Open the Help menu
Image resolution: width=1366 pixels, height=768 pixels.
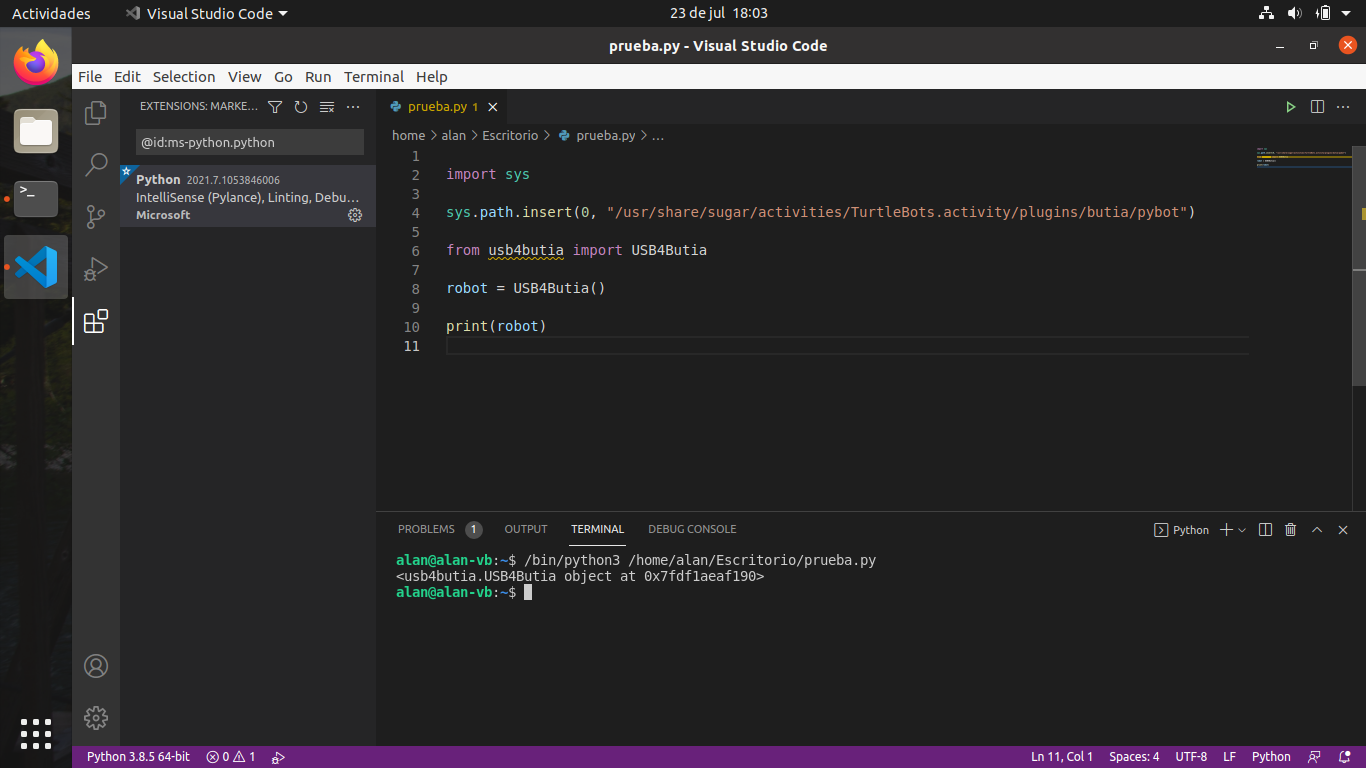click(x=432, y=77)
